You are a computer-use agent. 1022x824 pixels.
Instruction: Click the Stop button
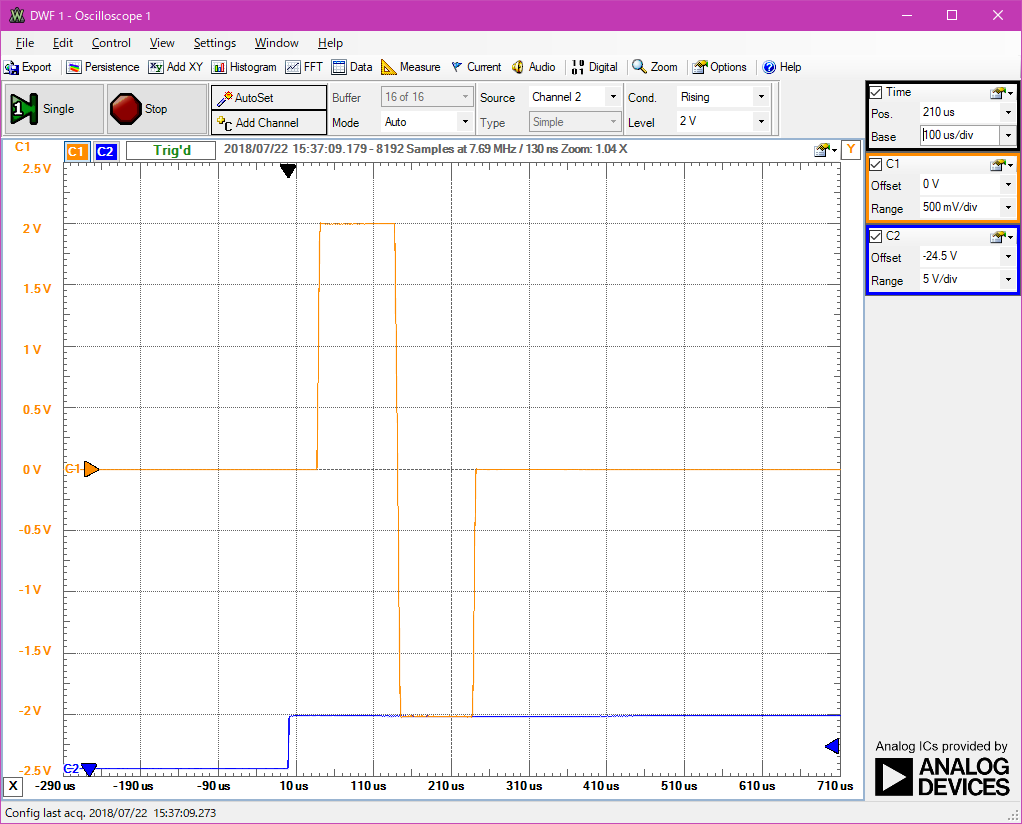(x=156, y=109)
